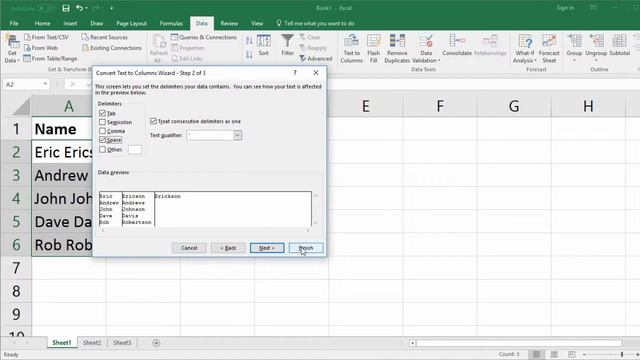Screen dimensions: 640x360
Task: Toggle the Filter funnel icon
Action: coord(287,45)
